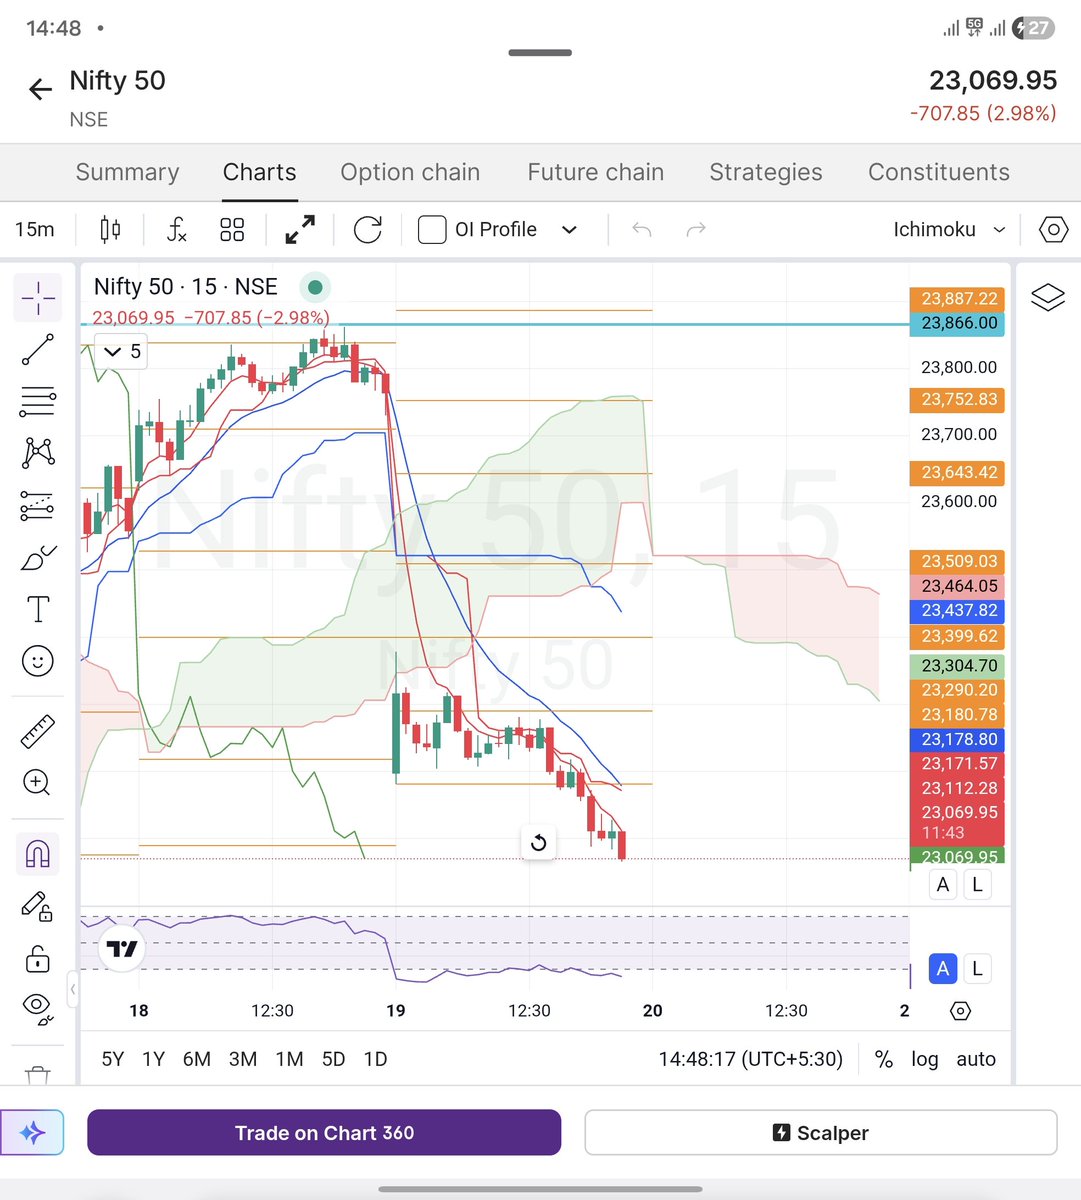This screenshot has width=1081, height=1200.
Task: Expand the OI Profile dropdown arrow
Action: pyautogui.click(x=569, y=230)
